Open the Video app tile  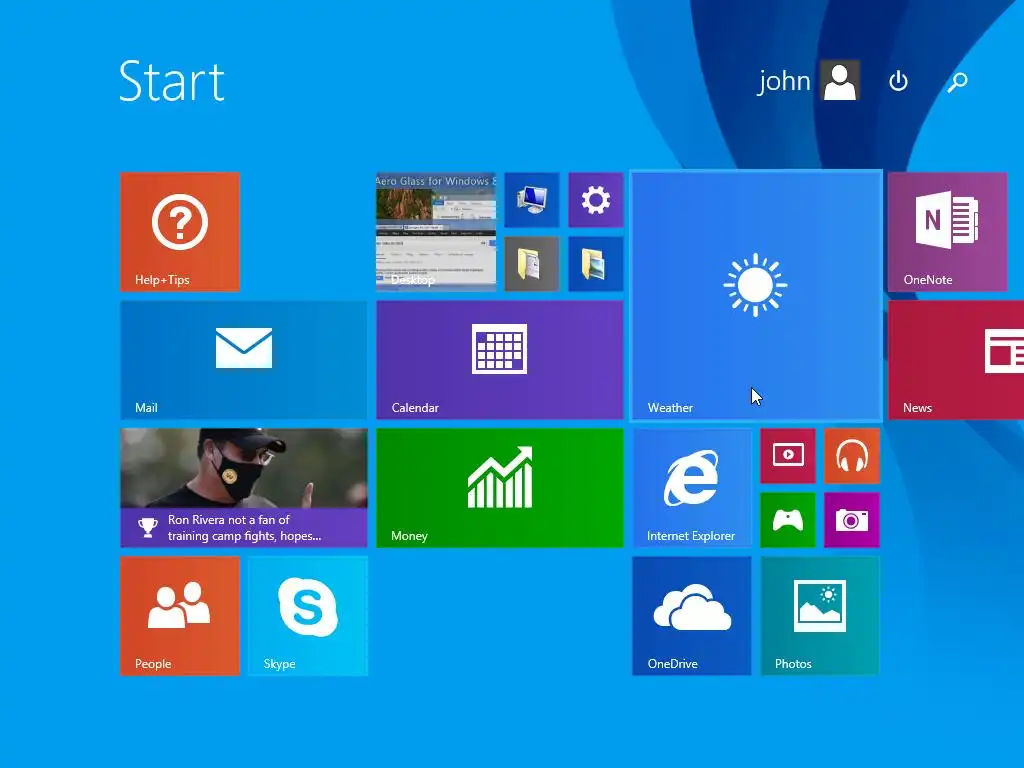(788, 456)
